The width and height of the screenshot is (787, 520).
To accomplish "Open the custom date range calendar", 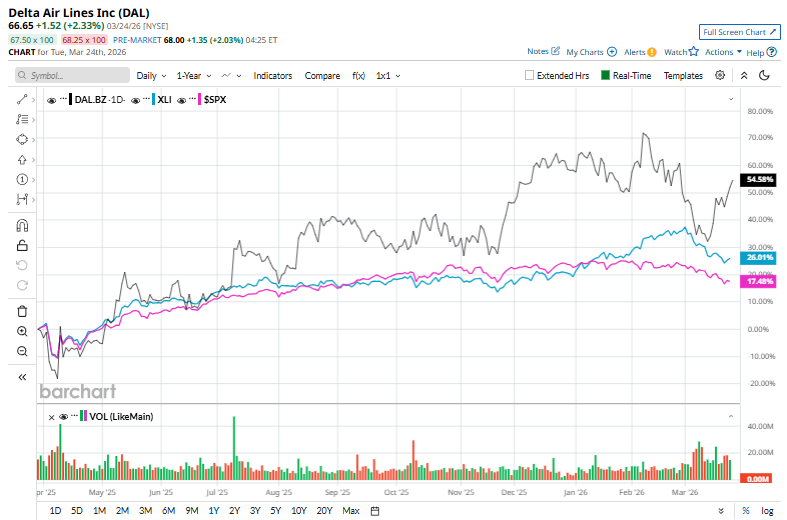I will click(374, 511).
